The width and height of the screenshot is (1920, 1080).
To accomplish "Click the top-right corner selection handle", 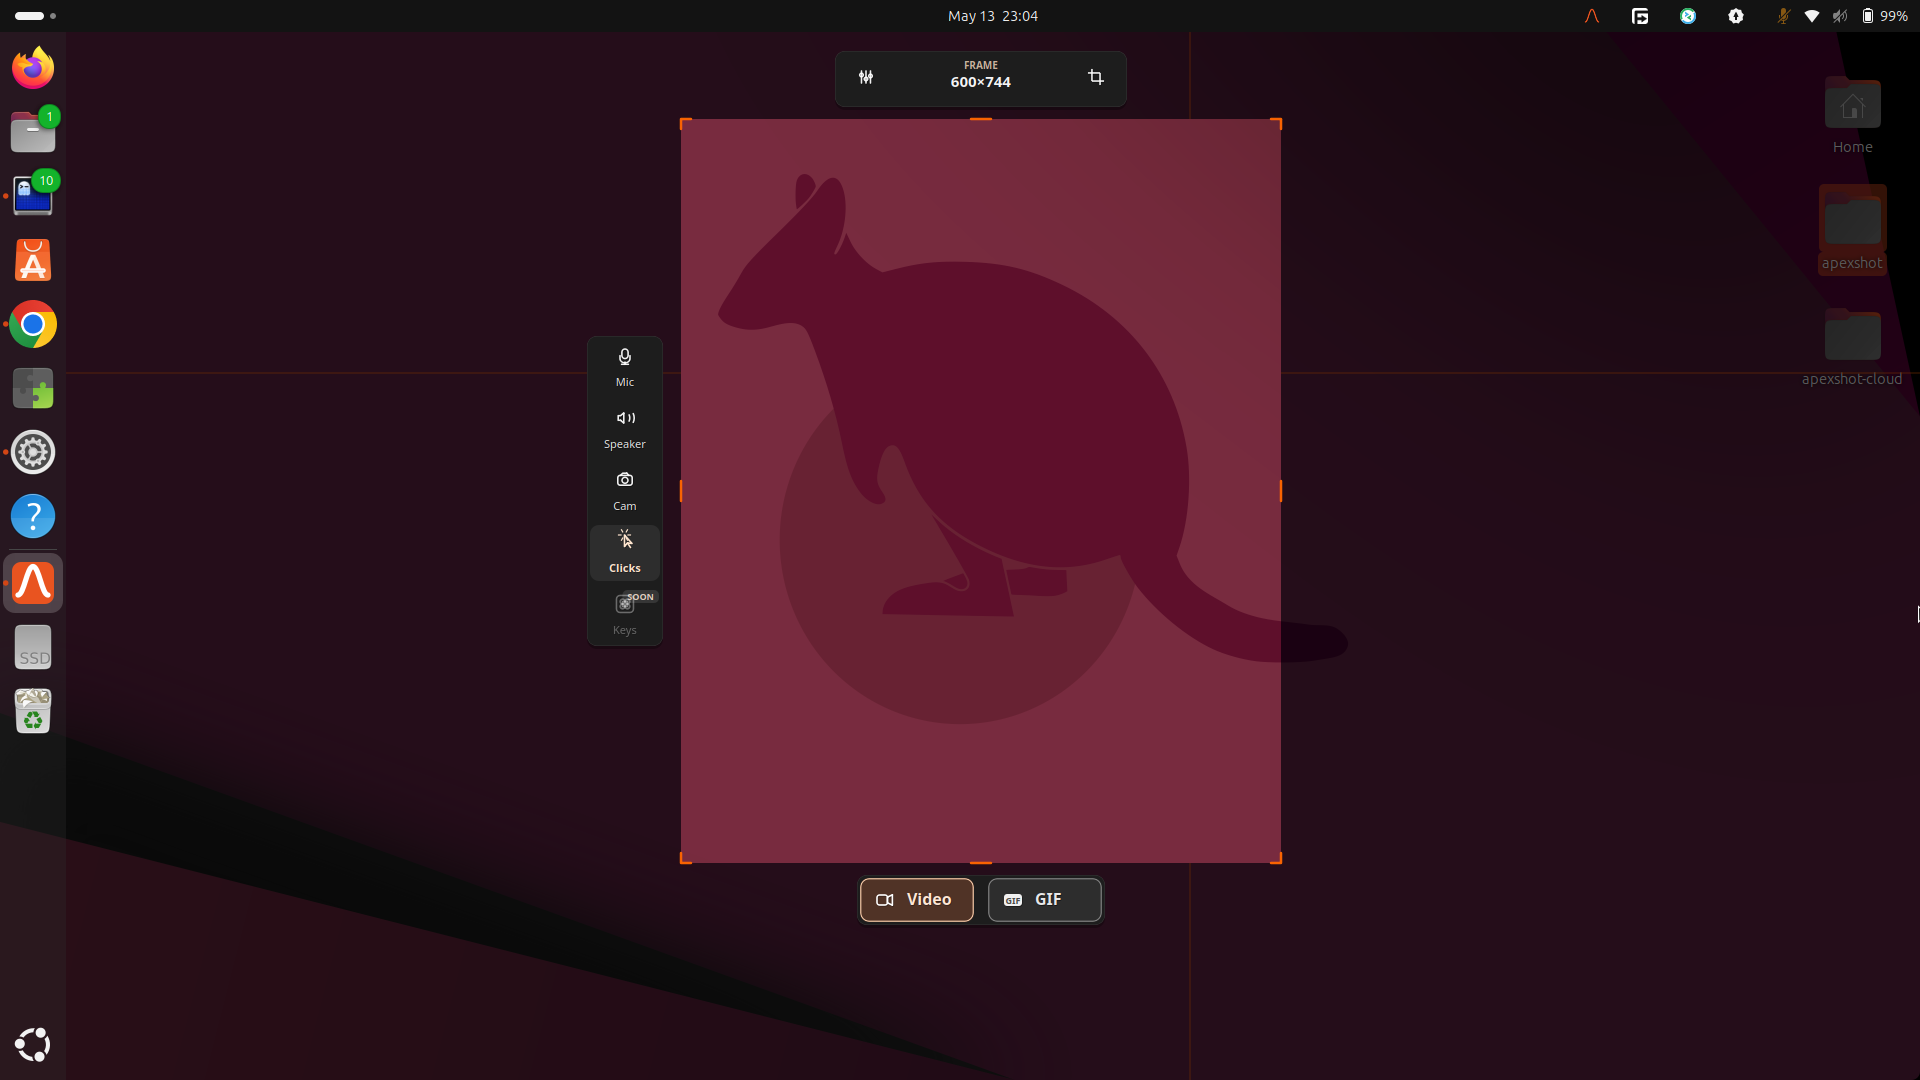I will point(1276,123).
